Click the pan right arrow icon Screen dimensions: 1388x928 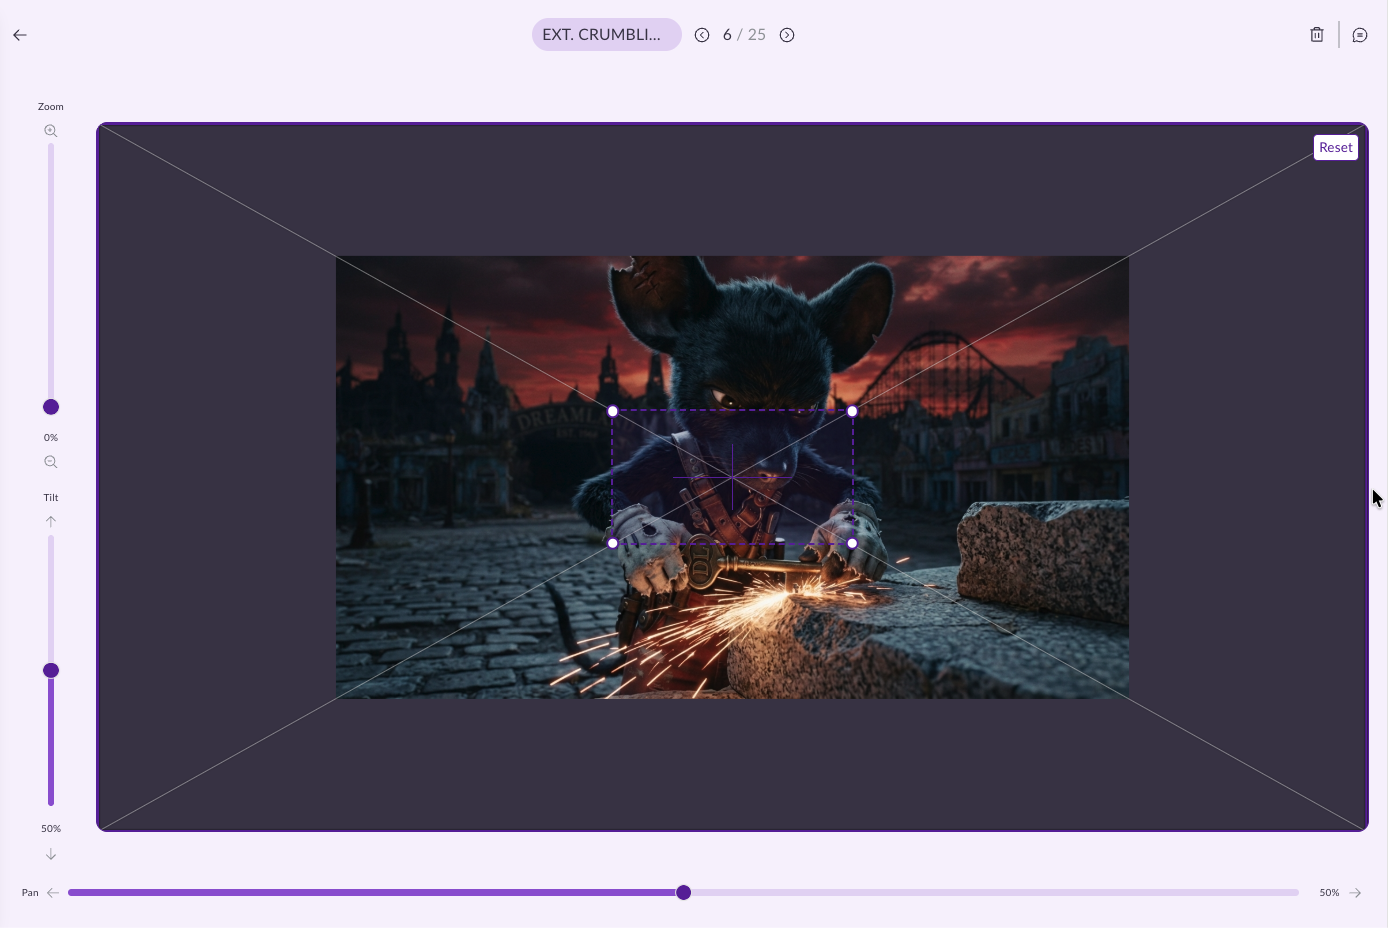1355,893
